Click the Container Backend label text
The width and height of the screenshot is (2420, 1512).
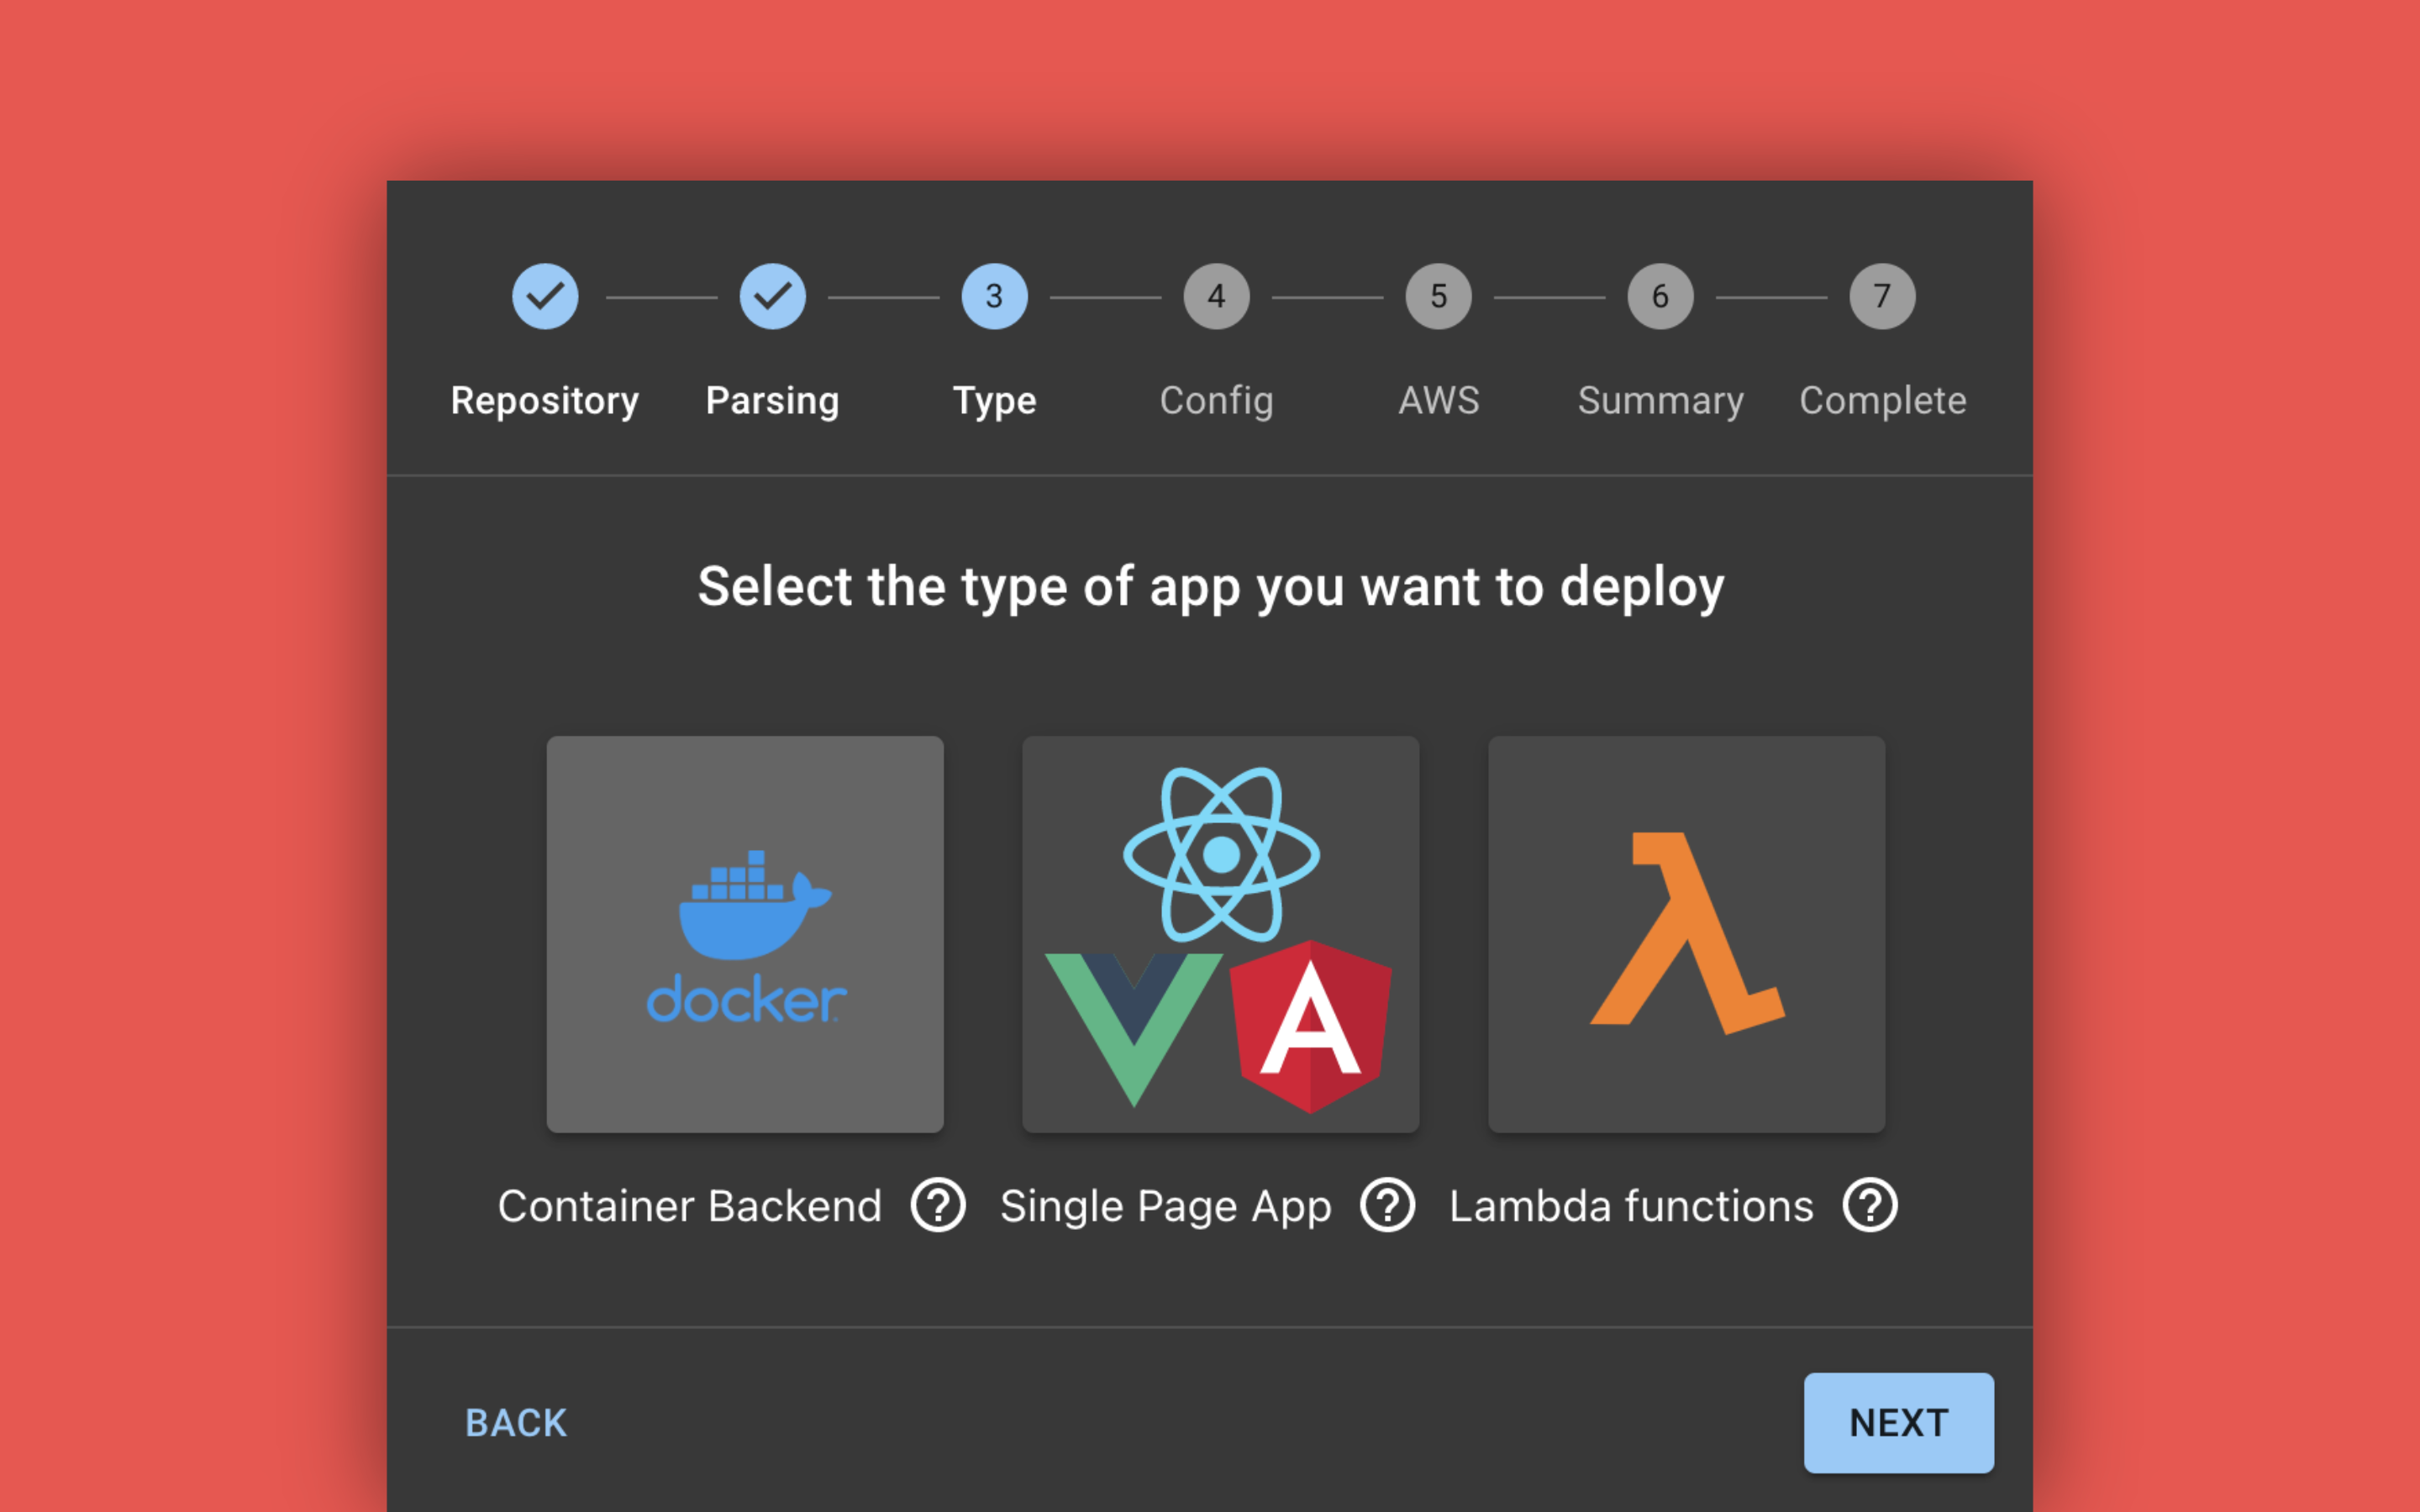coord(690,1206)
